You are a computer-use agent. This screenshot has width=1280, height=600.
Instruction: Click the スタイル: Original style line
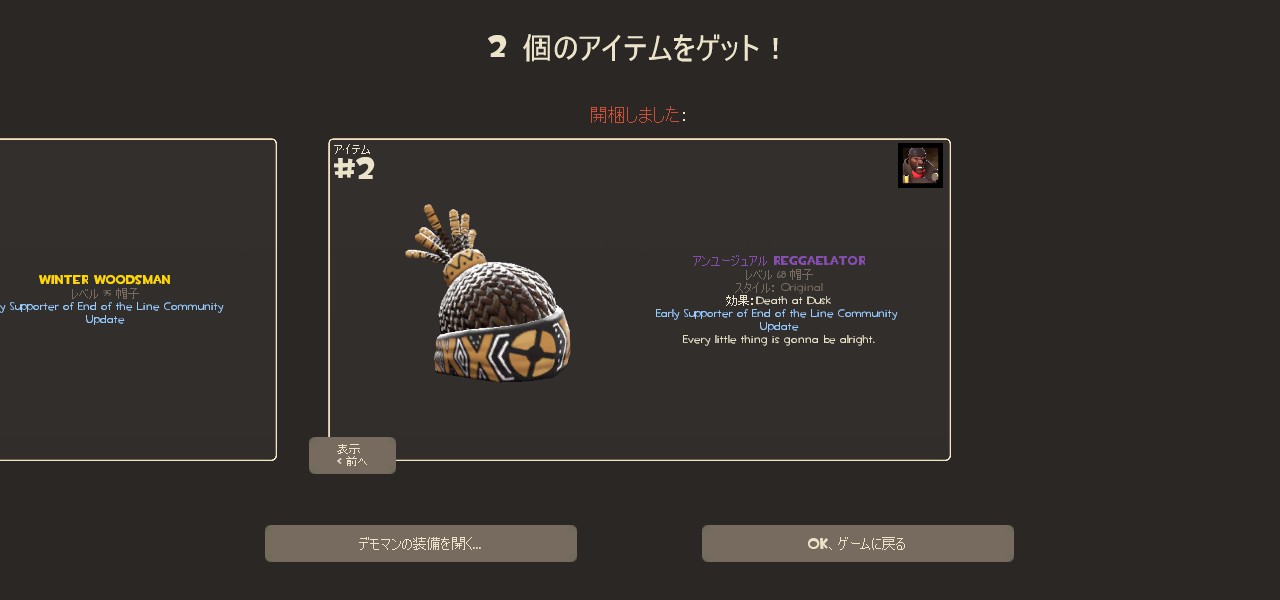pos(779,288)
